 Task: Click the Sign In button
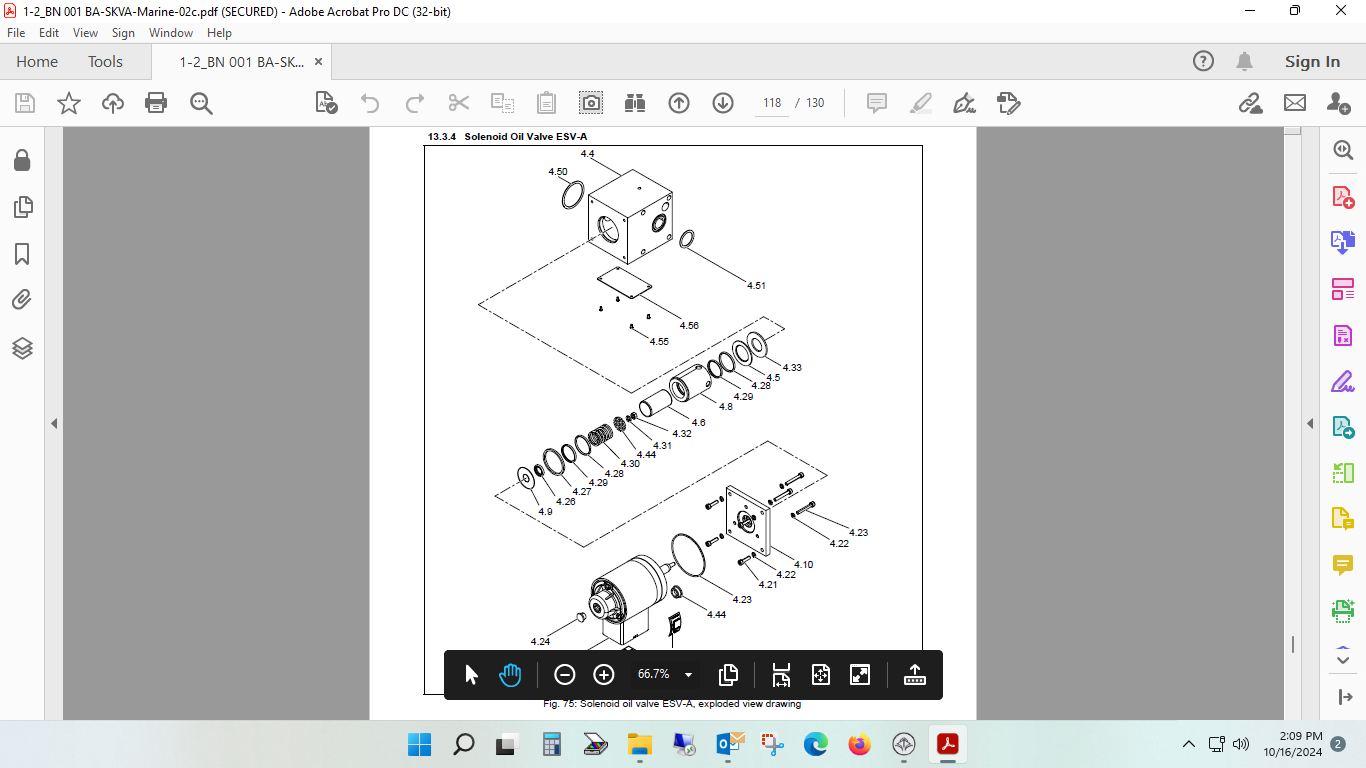coord(1312,62)
